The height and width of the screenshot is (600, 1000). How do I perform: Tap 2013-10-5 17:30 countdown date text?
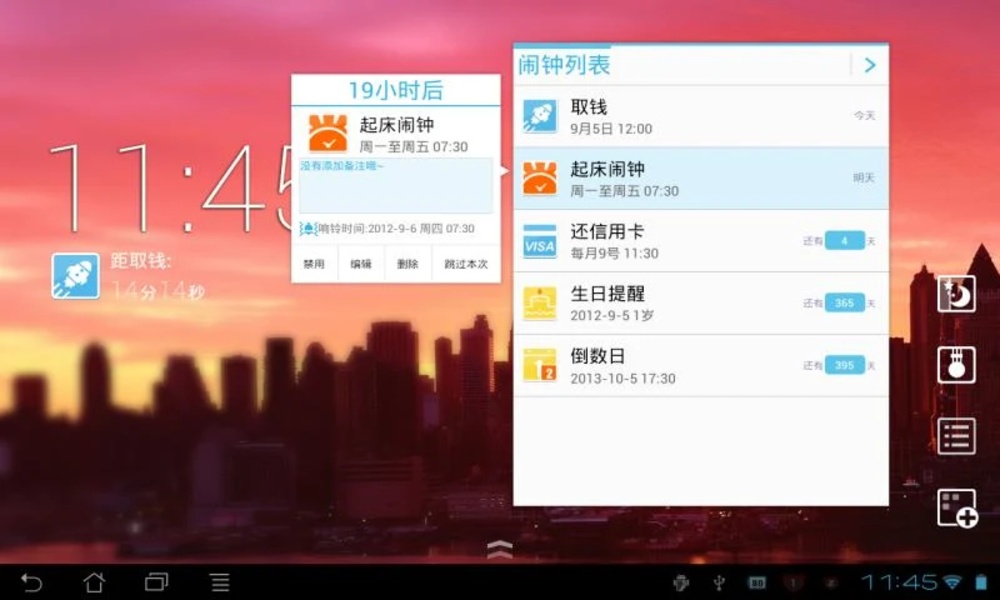622,378
